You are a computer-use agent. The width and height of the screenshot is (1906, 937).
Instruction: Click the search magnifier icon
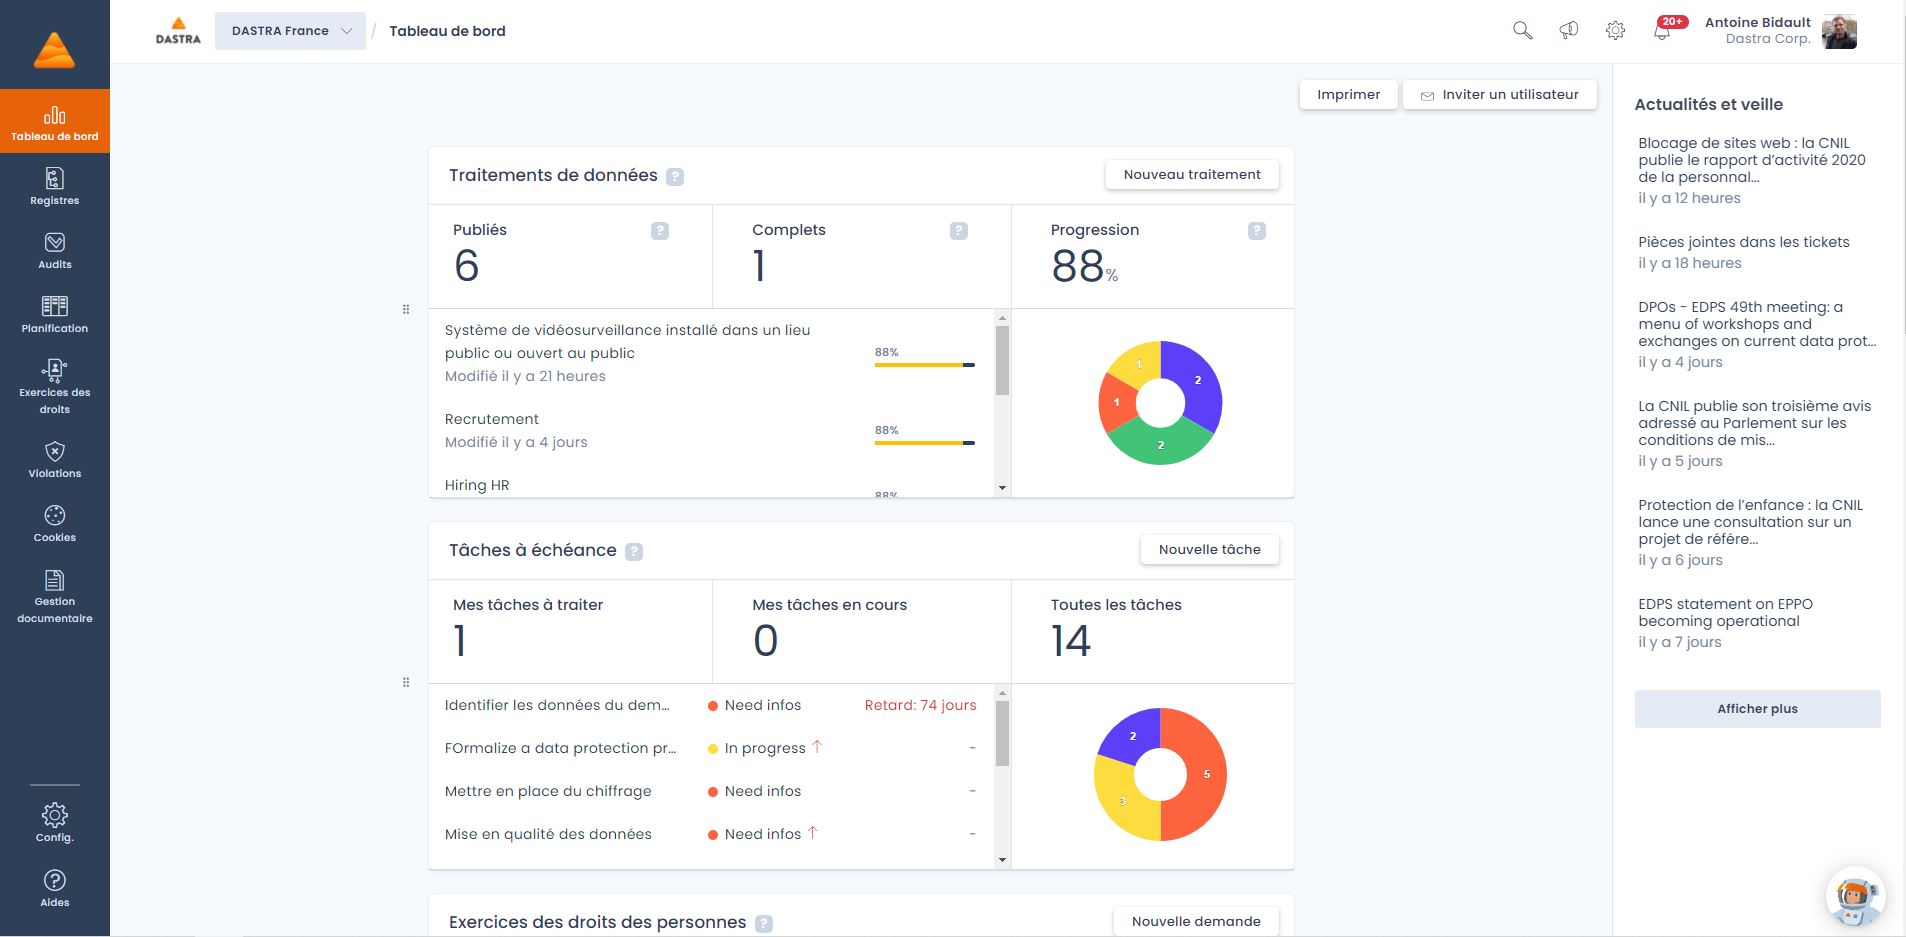(1522, 31)
